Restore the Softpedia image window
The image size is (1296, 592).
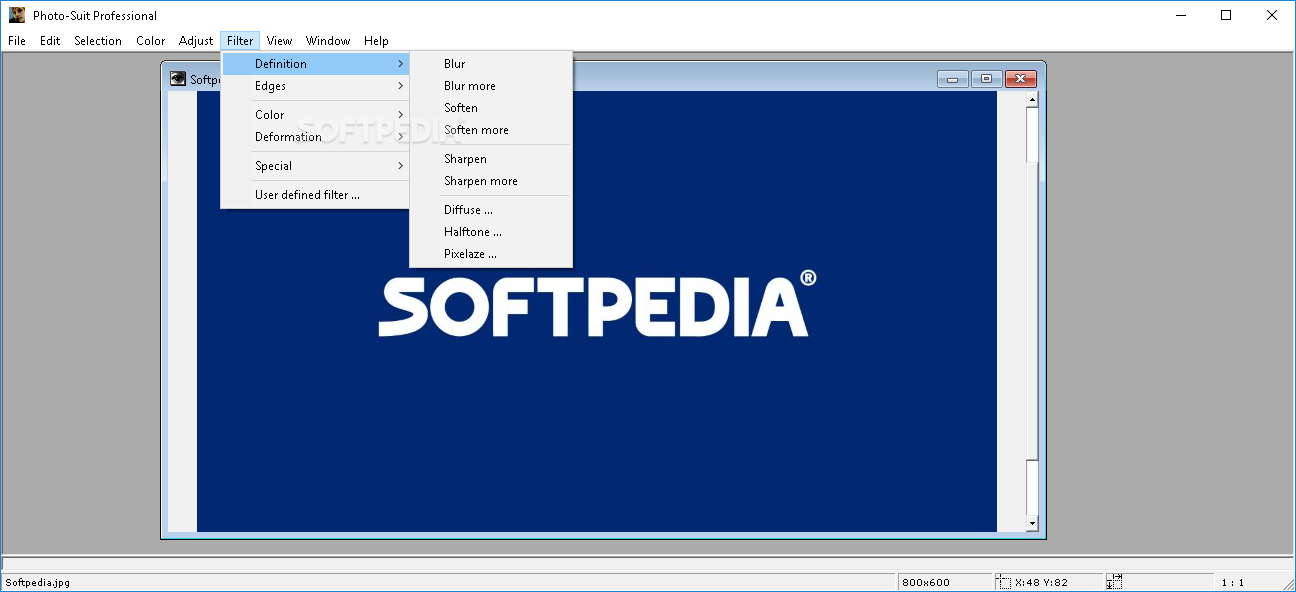pos(986,79)
